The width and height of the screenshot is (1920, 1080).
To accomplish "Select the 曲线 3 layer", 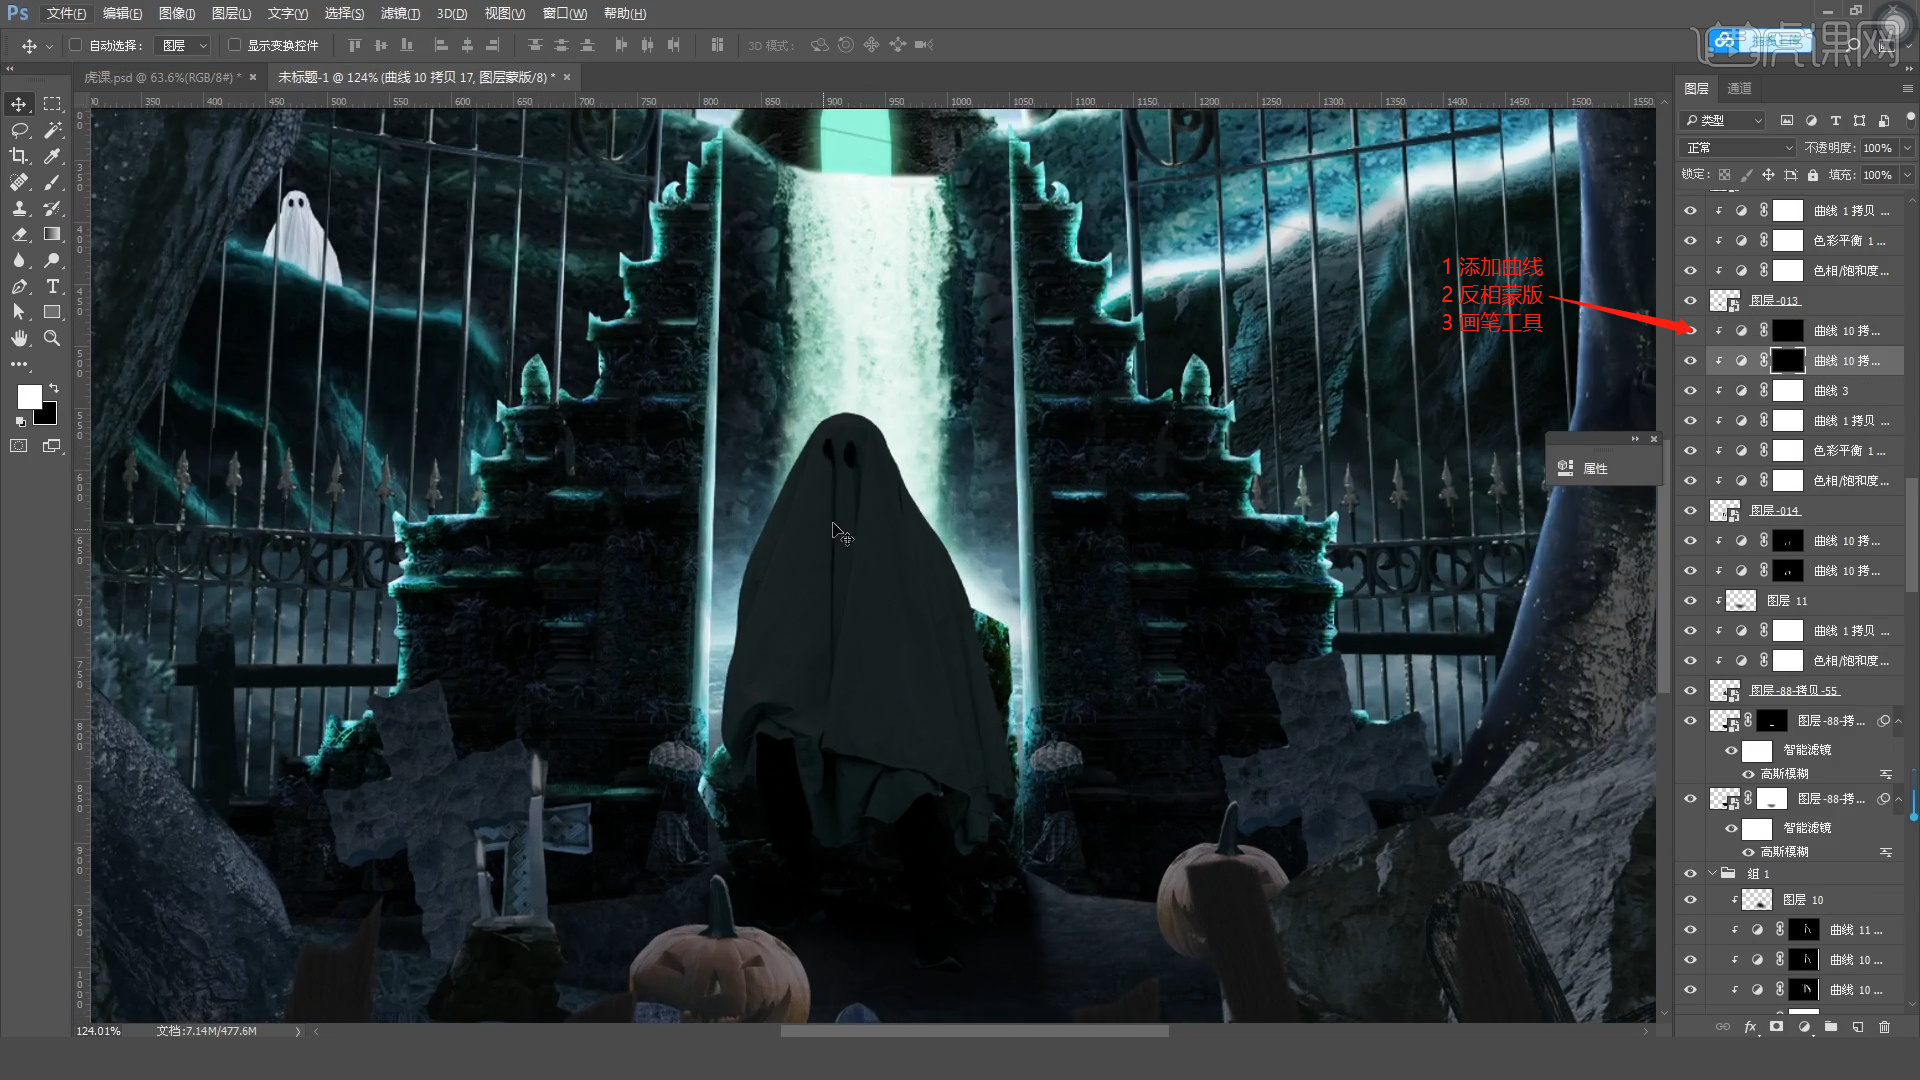I will [1831, 391].
